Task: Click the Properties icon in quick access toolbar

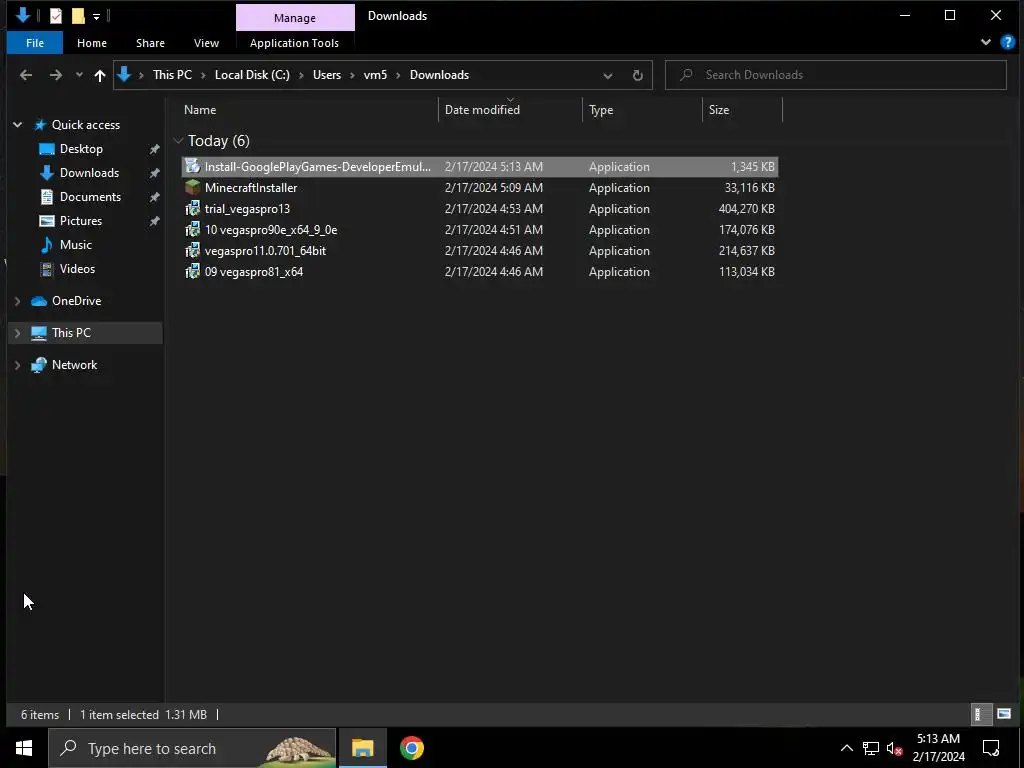Action: [x=56, y=16]
